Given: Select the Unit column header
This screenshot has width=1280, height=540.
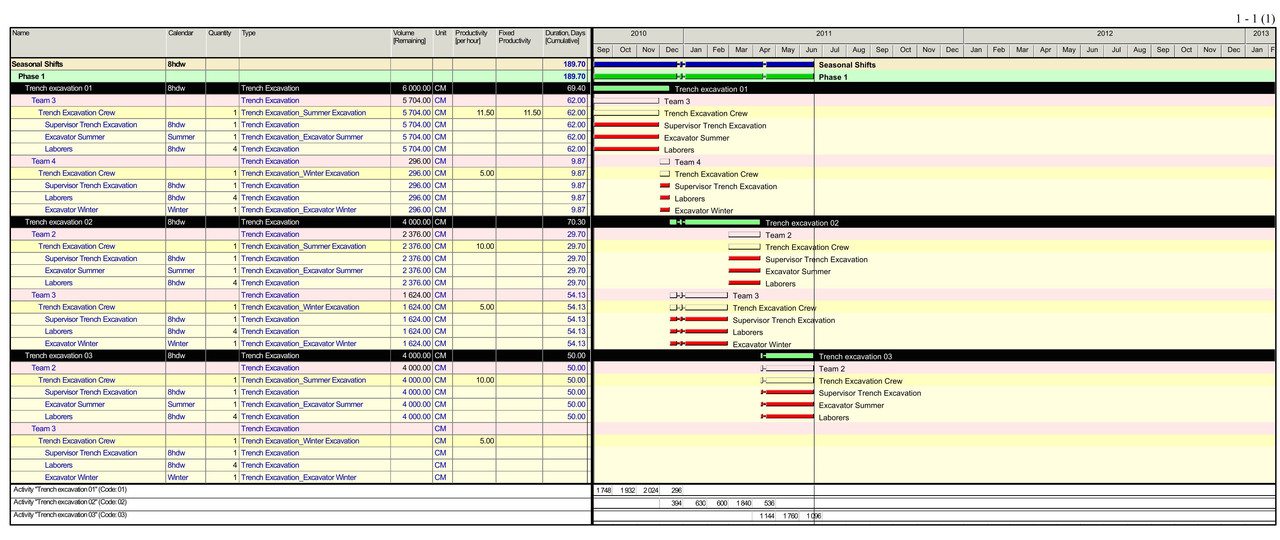Looking at the screenshot, I should [x=443, y=43].
